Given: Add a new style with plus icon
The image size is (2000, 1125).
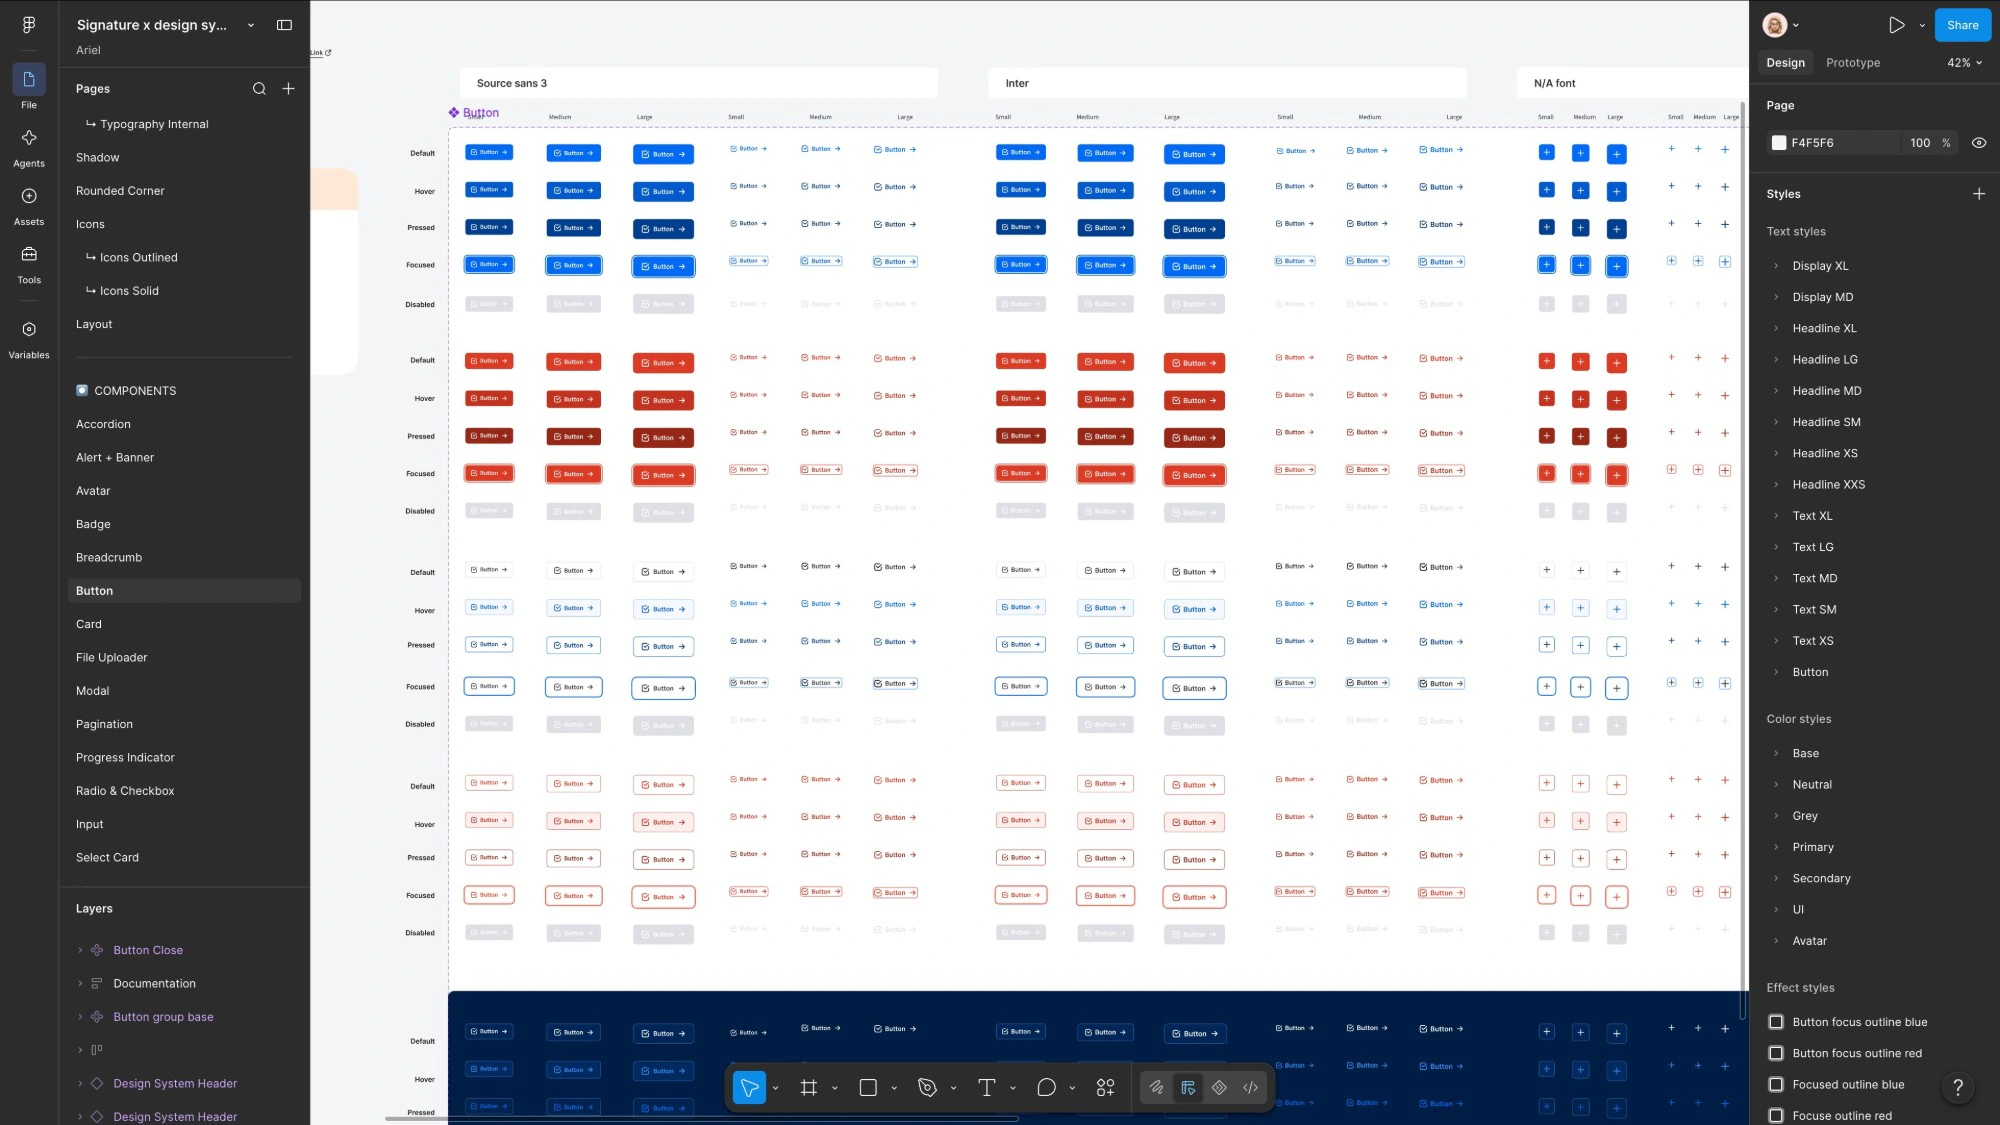Looking at the screenshot, I should pos(1978,194).
